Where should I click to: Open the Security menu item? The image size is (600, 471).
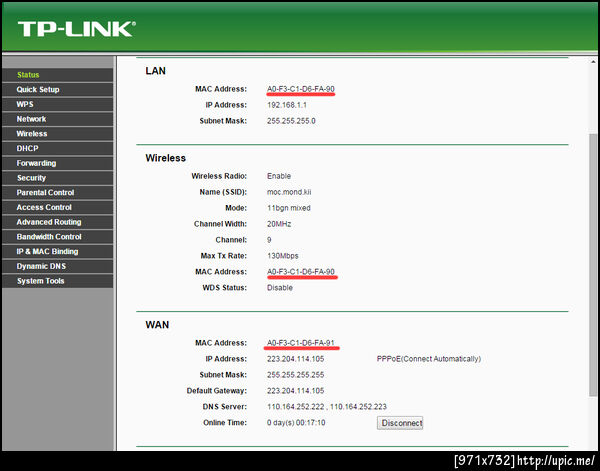(x=57, y=178)
